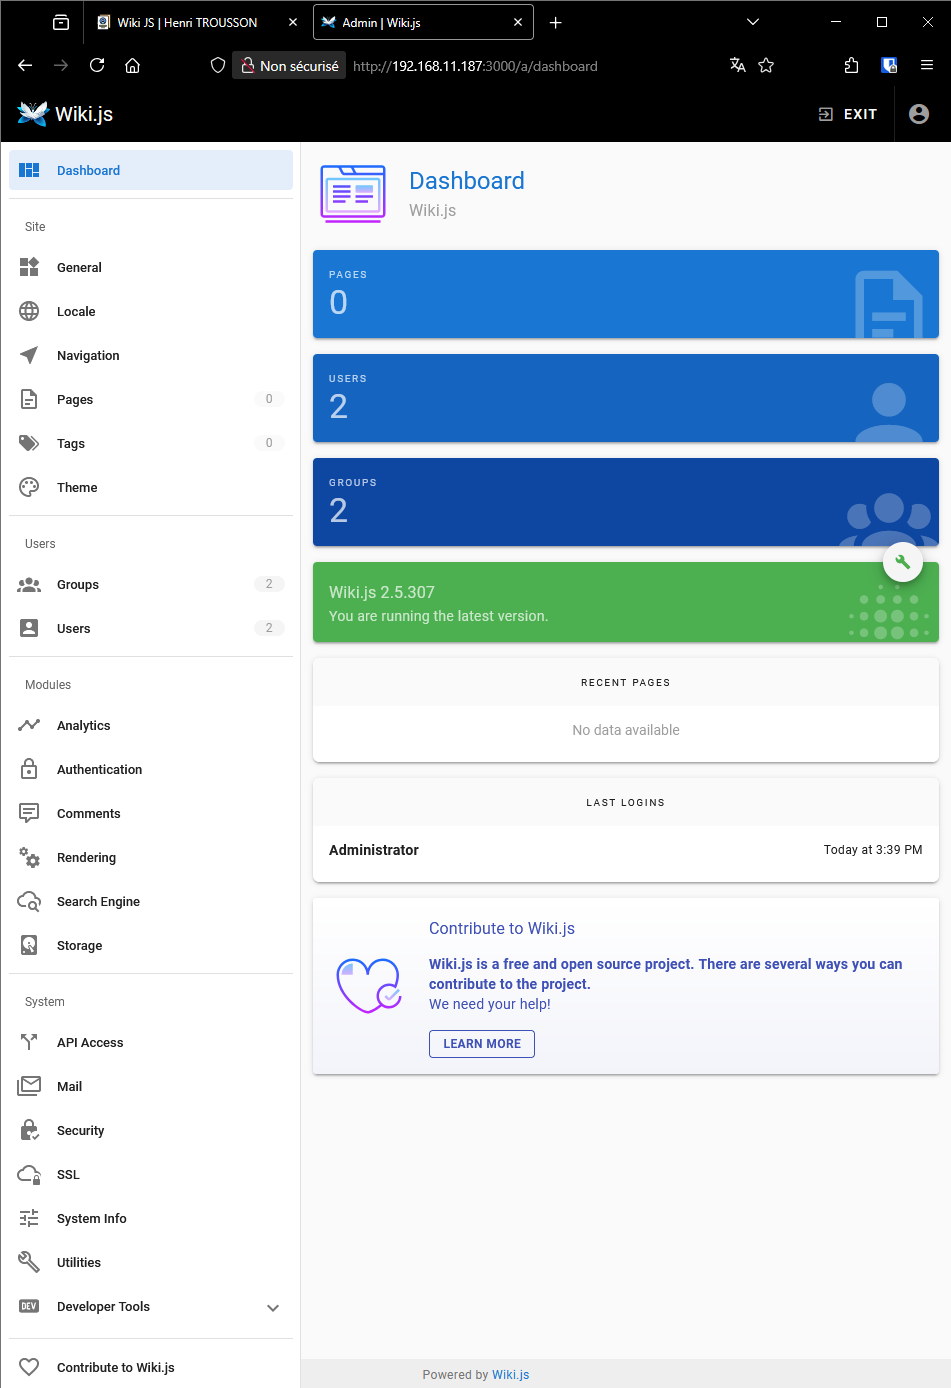Viewport: 951px width, 1388px height.
Task: Click the EXIT button
Action: click(x=847, y=114)
